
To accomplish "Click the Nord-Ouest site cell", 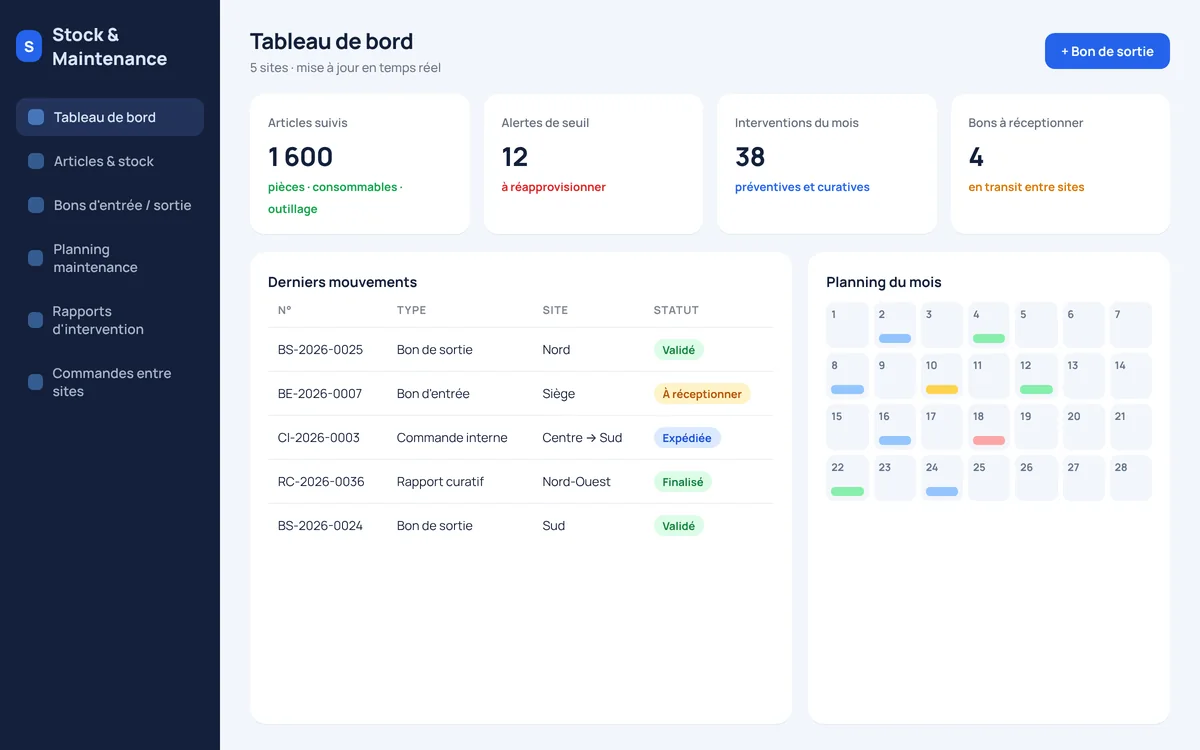I will [x=577, y=482].
